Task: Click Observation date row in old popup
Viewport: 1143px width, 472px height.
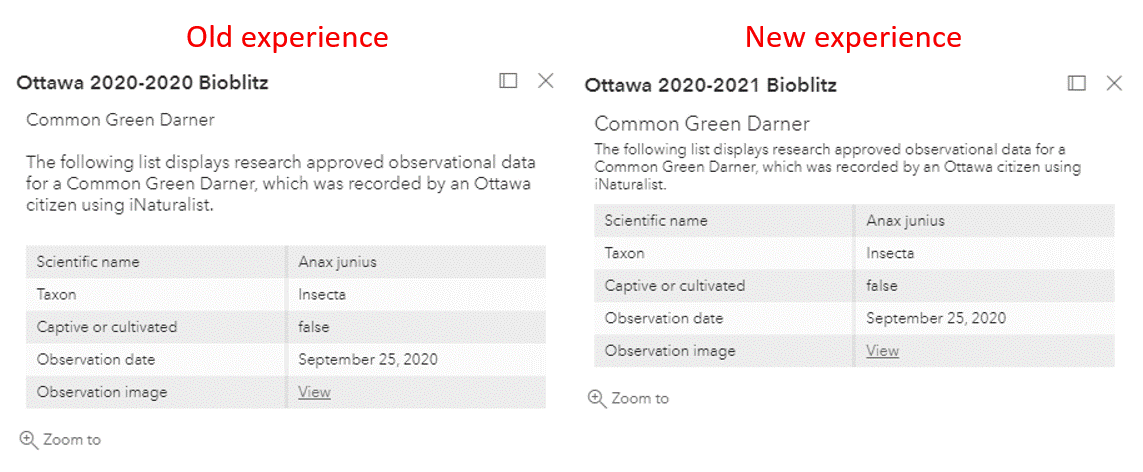Action: [x=96, y=360]
